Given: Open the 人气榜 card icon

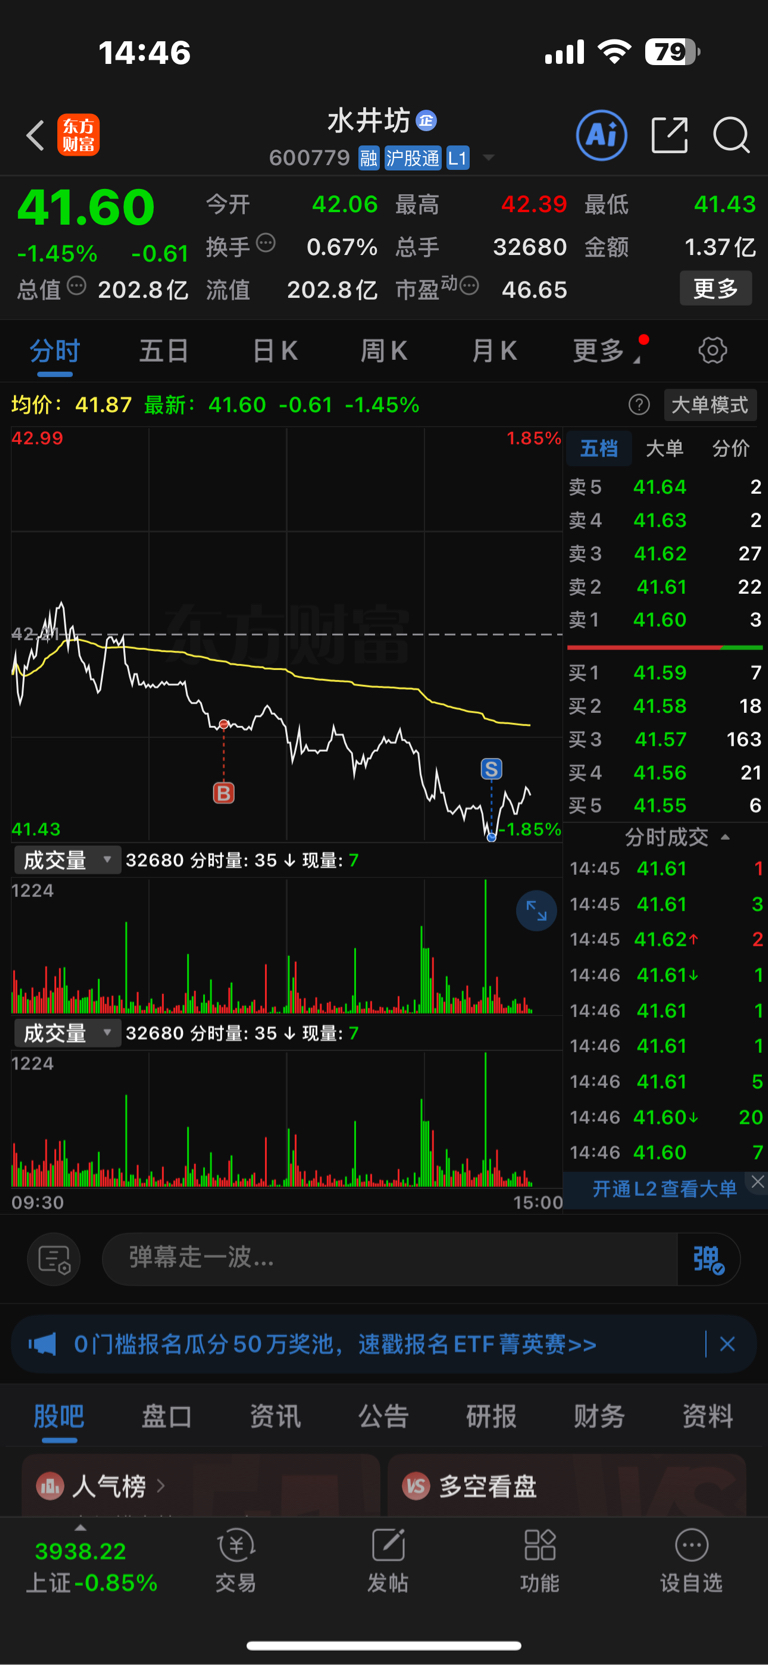Looking at the screenshot, I should click(50, 1486).
